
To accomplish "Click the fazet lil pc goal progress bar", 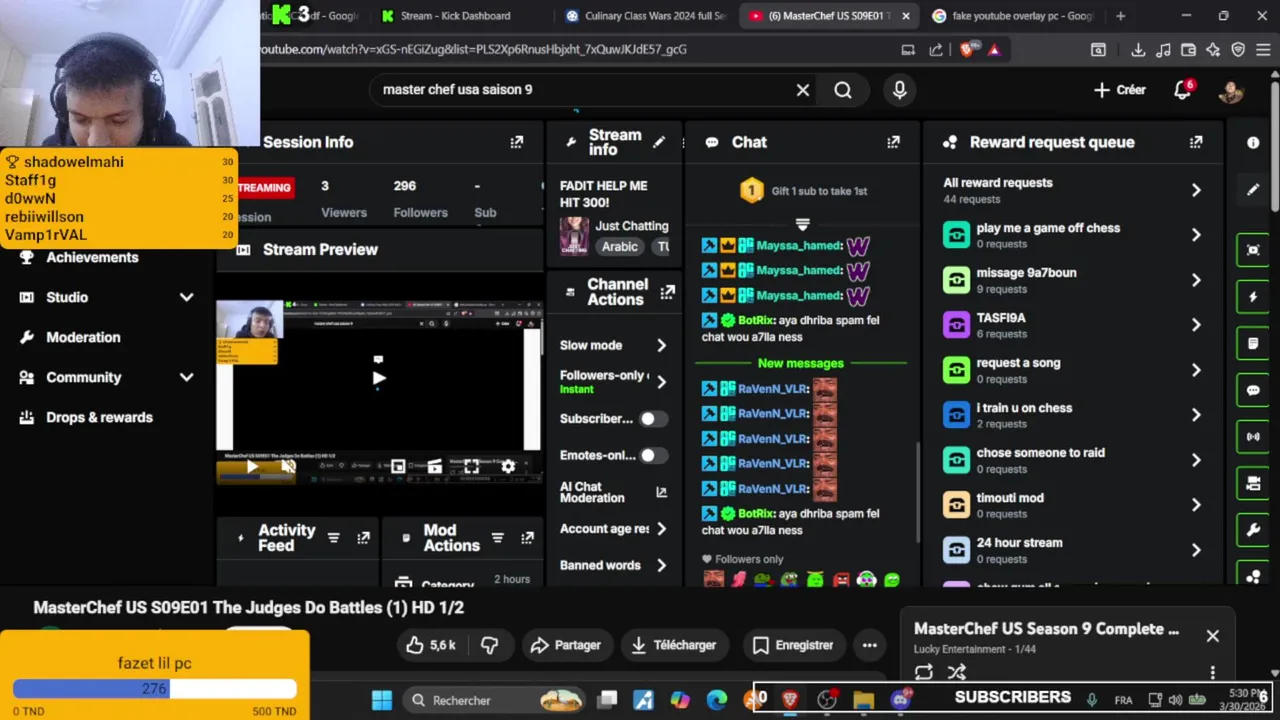I will (x=155, y=689).
